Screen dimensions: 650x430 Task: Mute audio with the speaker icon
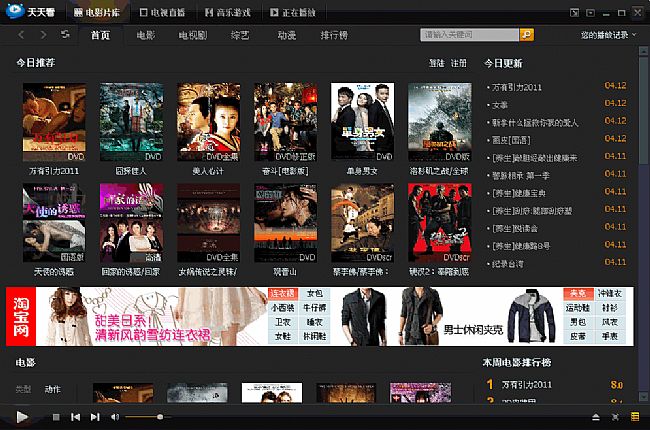(x=115, y=417)
